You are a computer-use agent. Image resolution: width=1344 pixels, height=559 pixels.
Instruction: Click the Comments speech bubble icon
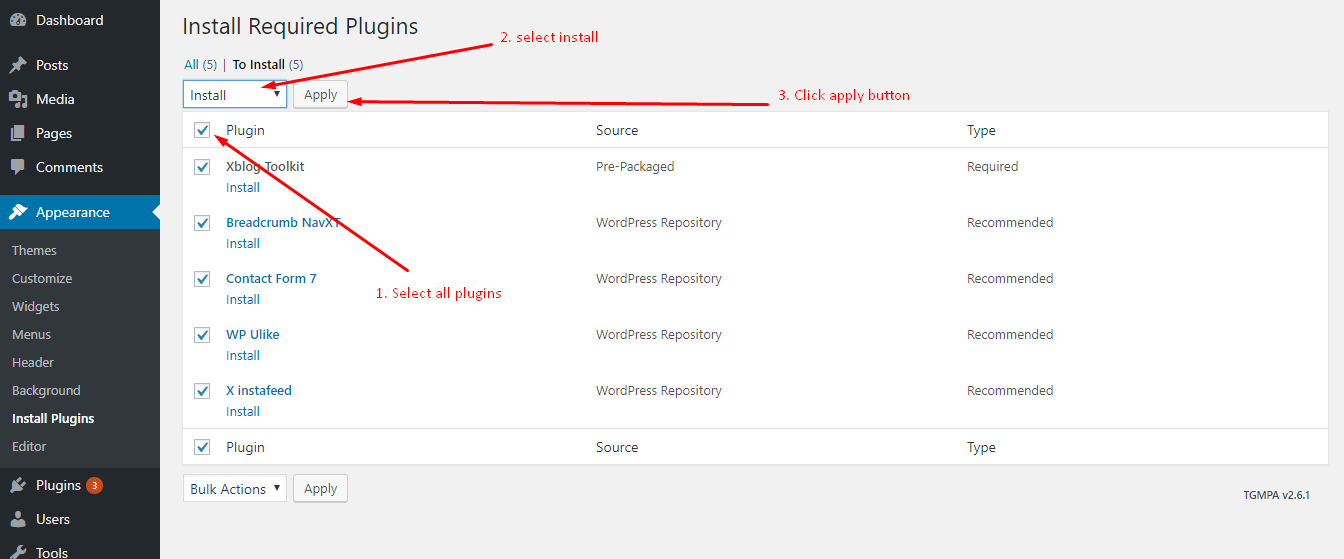tap(18, 167)
